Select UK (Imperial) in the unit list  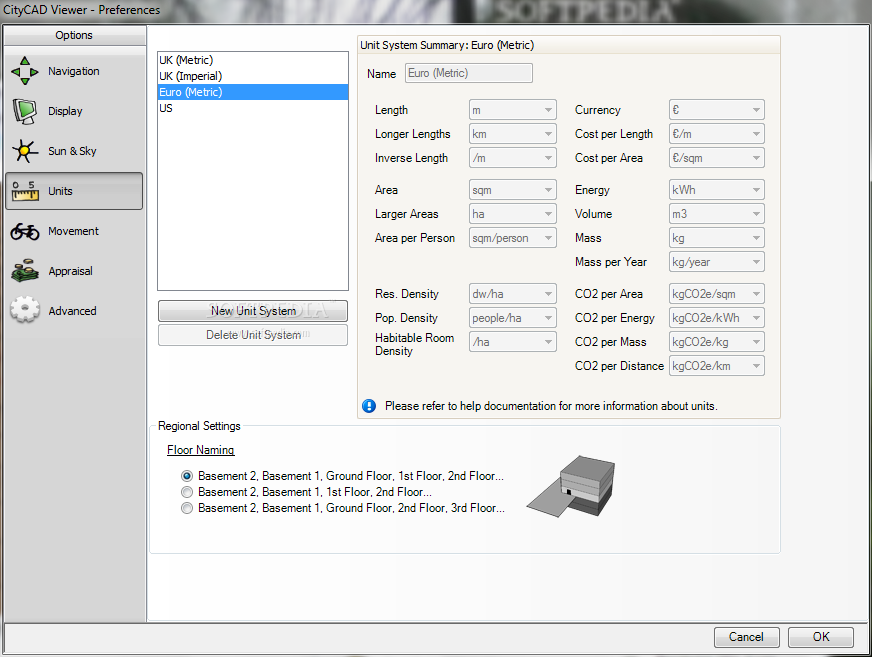[253, 76]
